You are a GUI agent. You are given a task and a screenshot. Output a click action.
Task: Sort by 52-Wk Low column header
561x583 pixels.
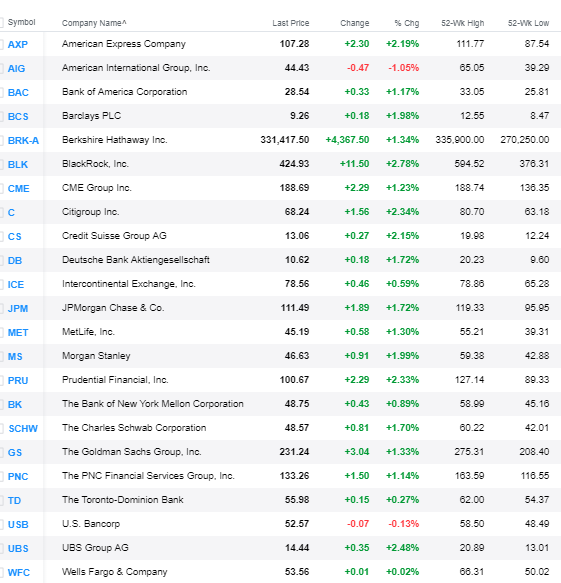tap(529, 23)
